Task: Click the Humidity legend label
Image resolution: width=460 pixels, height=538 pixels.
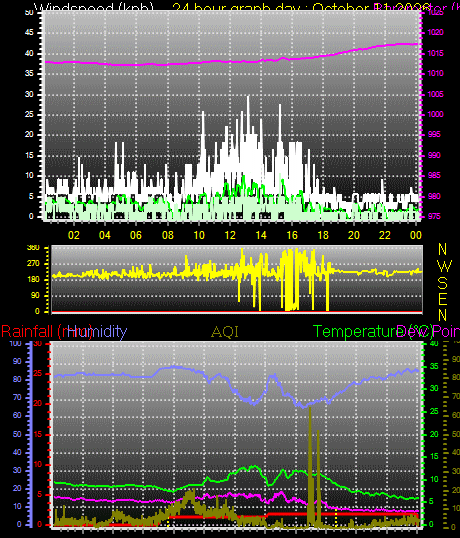Action: (x=97, y=332)
